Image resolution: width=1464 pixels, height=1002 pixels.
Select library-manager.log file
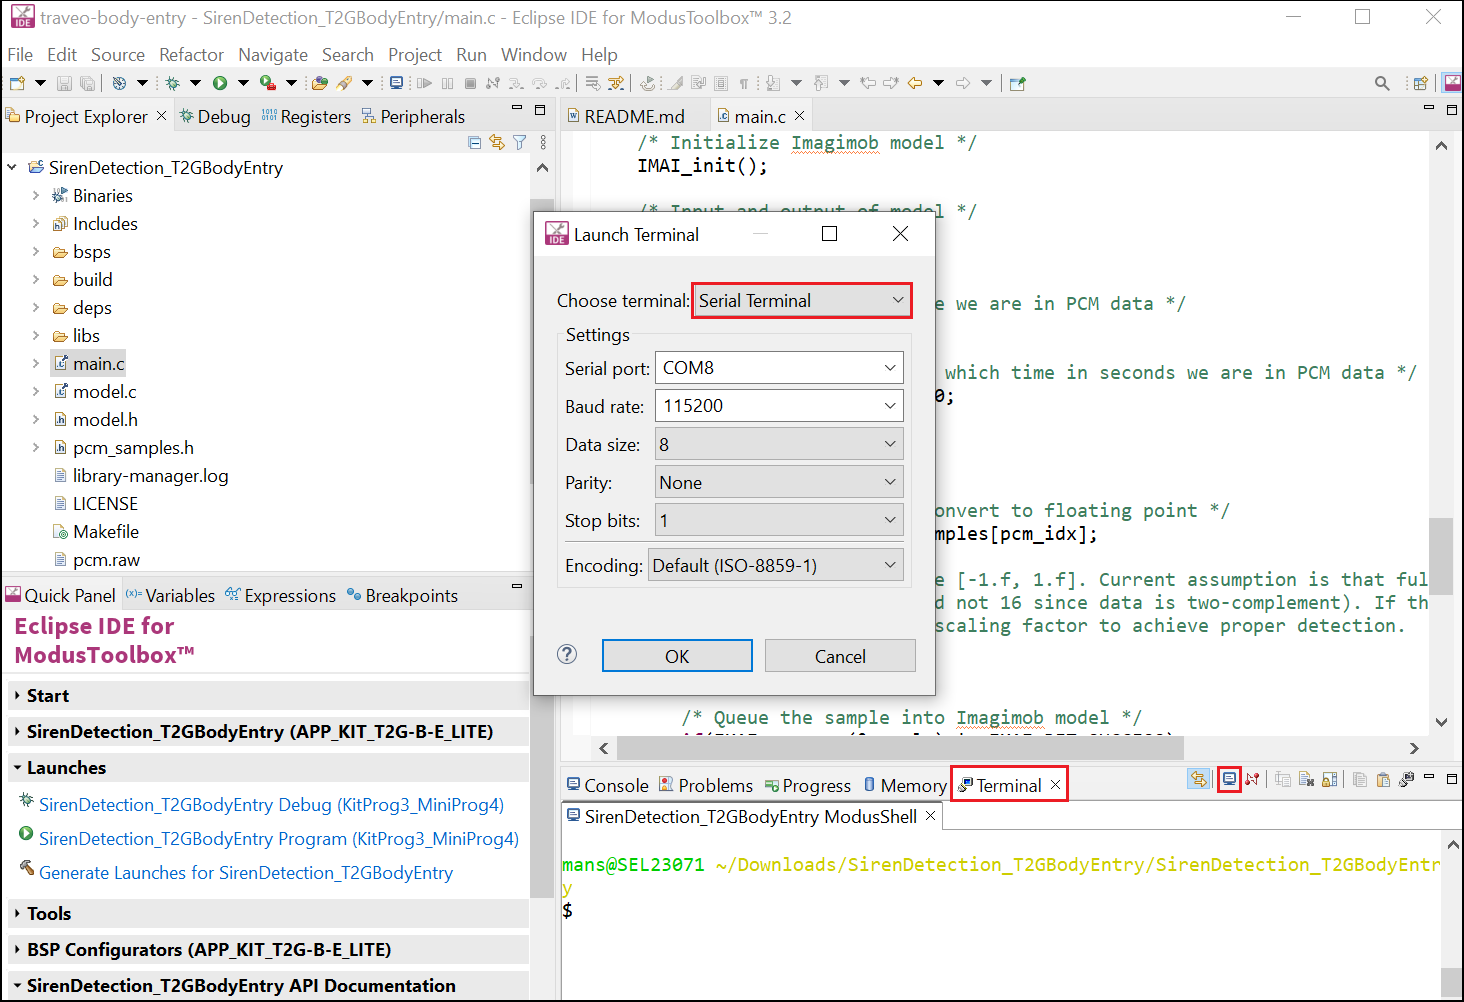[x=150, y=476]
